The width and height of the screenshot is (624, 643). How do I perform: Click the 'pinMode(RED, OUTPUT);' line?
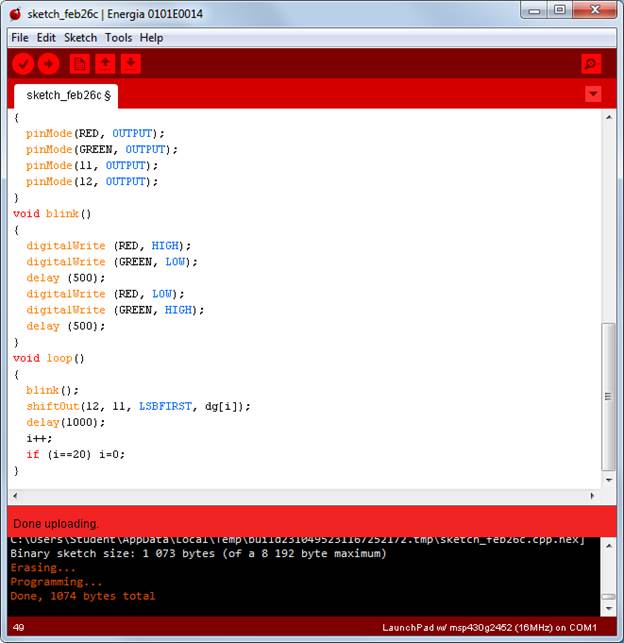coord(95,133)
